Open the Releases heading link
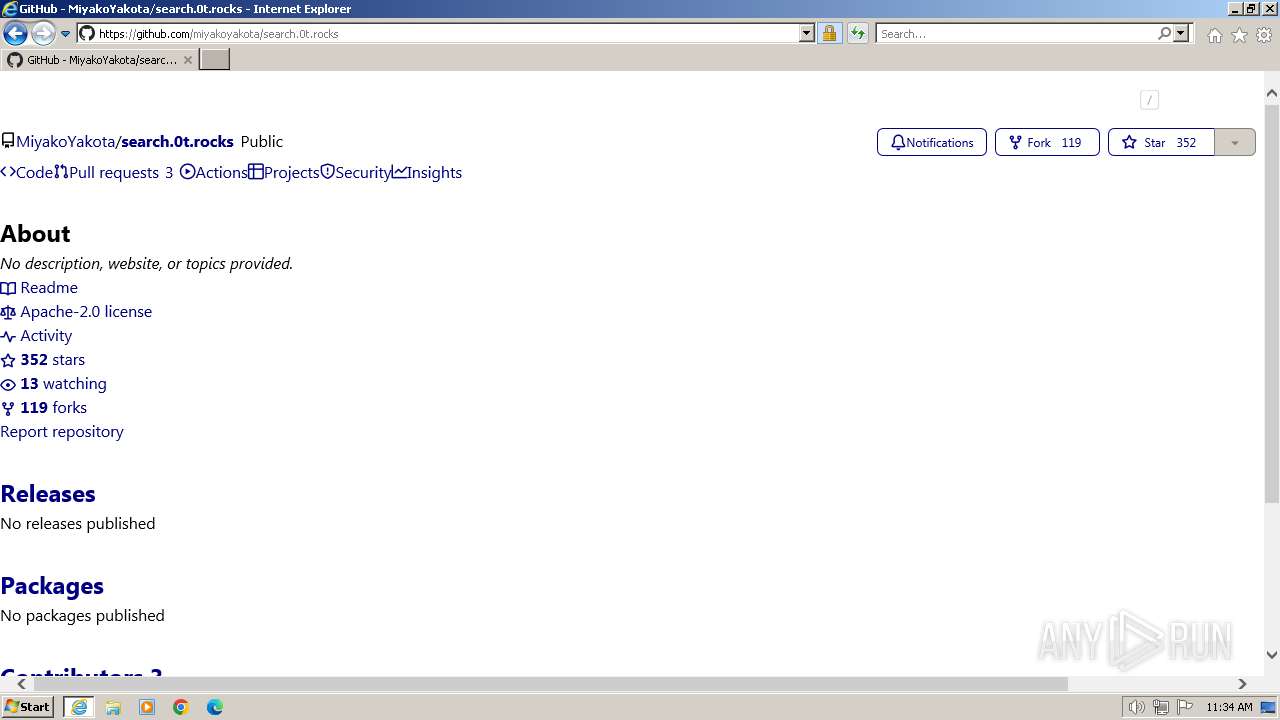This screenshot has width=1280, height=720. tap(48, 494)
